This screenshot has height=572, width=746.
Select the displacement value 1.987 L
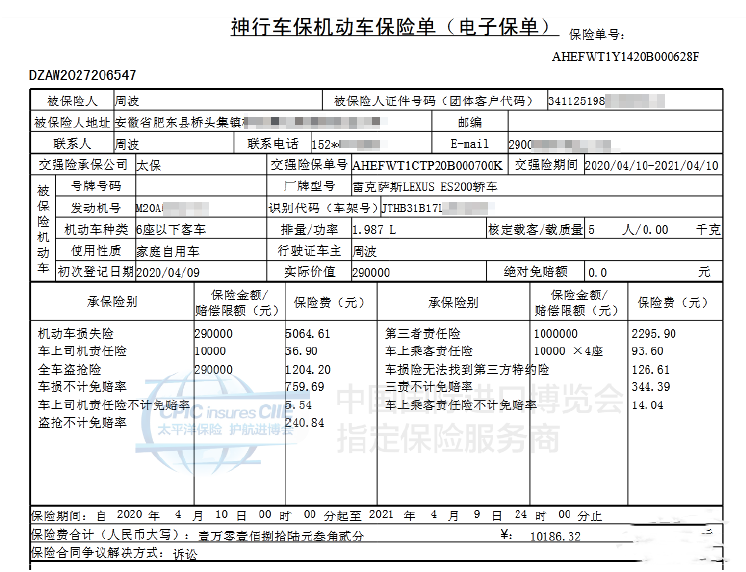point(374,229)
